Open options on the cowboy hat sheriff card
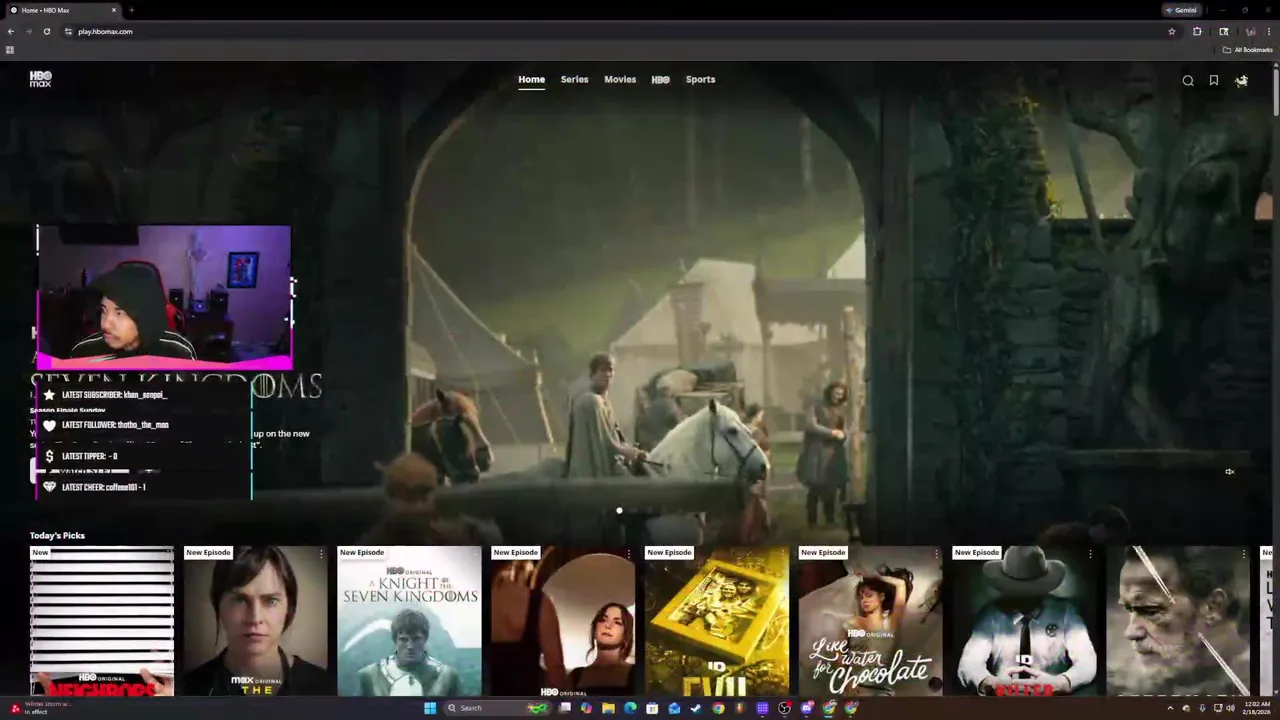1280x720 pixels. pos(1090,553)
